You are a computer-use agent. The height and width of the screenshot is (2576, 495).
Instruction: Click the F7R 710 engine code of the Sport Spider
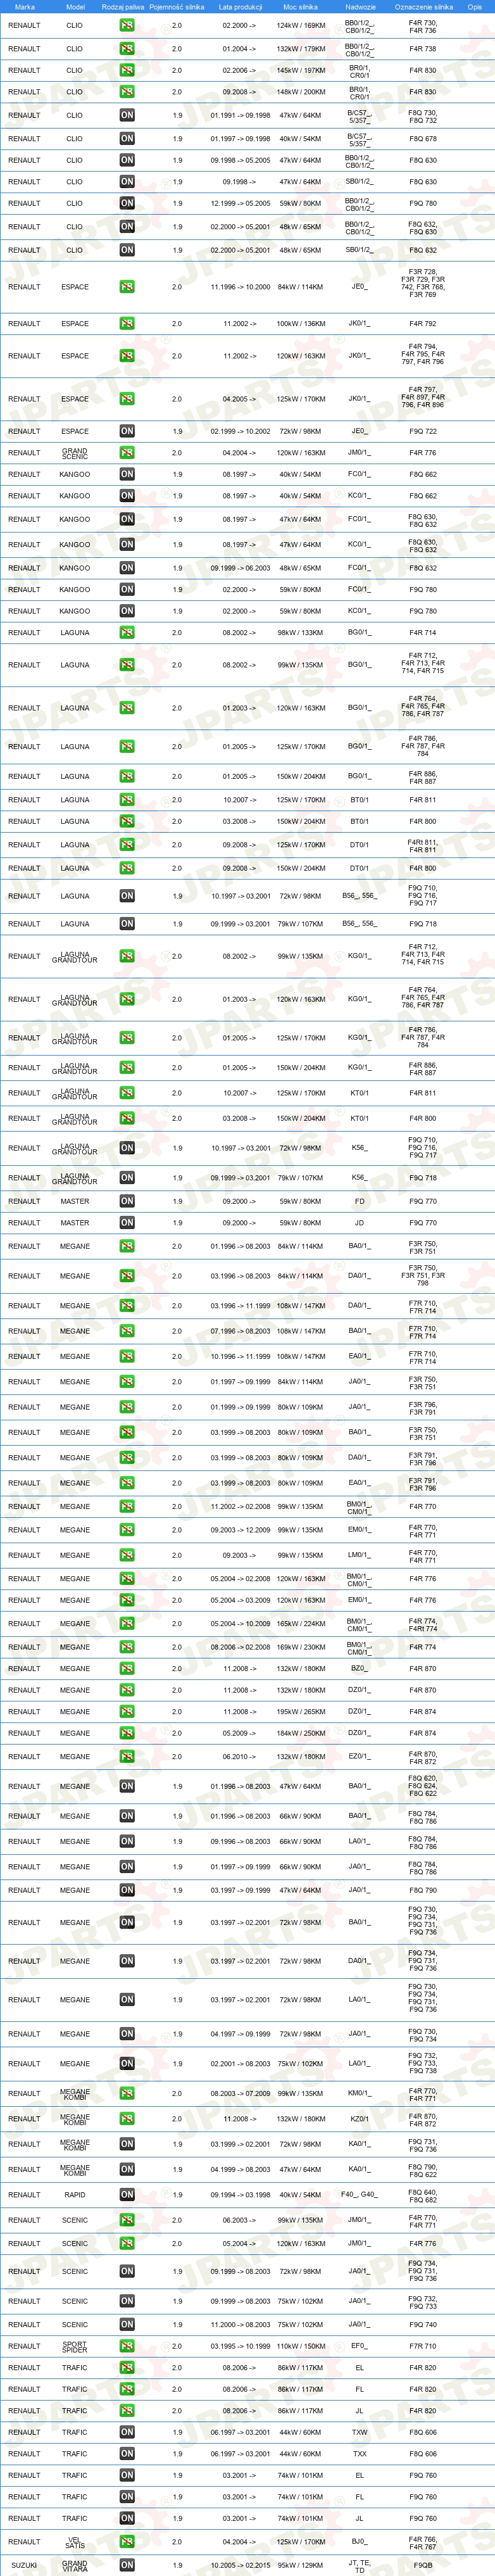pos(423,2345)
